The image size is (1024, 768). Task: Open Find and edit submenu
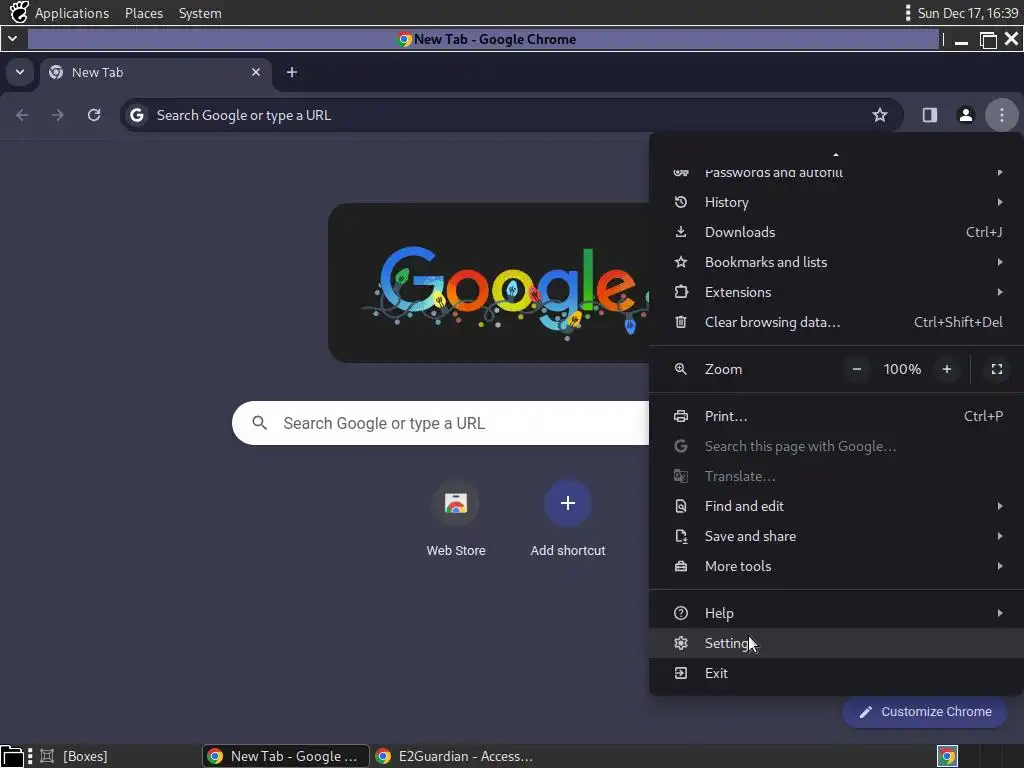coord(836,506)
